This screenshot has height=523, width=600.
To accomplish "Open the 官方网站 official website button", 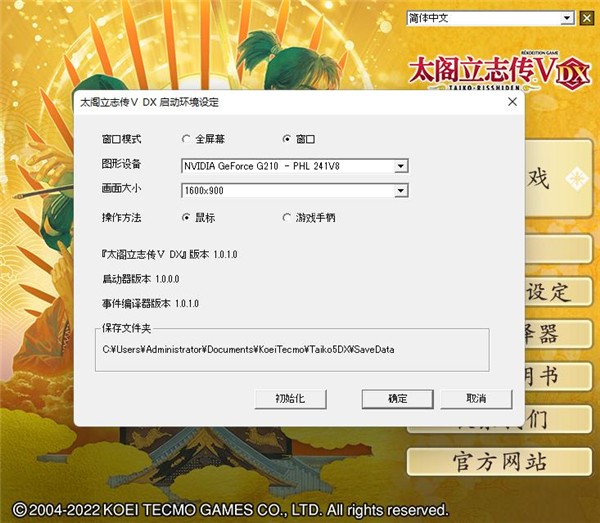I will [499, 462].
